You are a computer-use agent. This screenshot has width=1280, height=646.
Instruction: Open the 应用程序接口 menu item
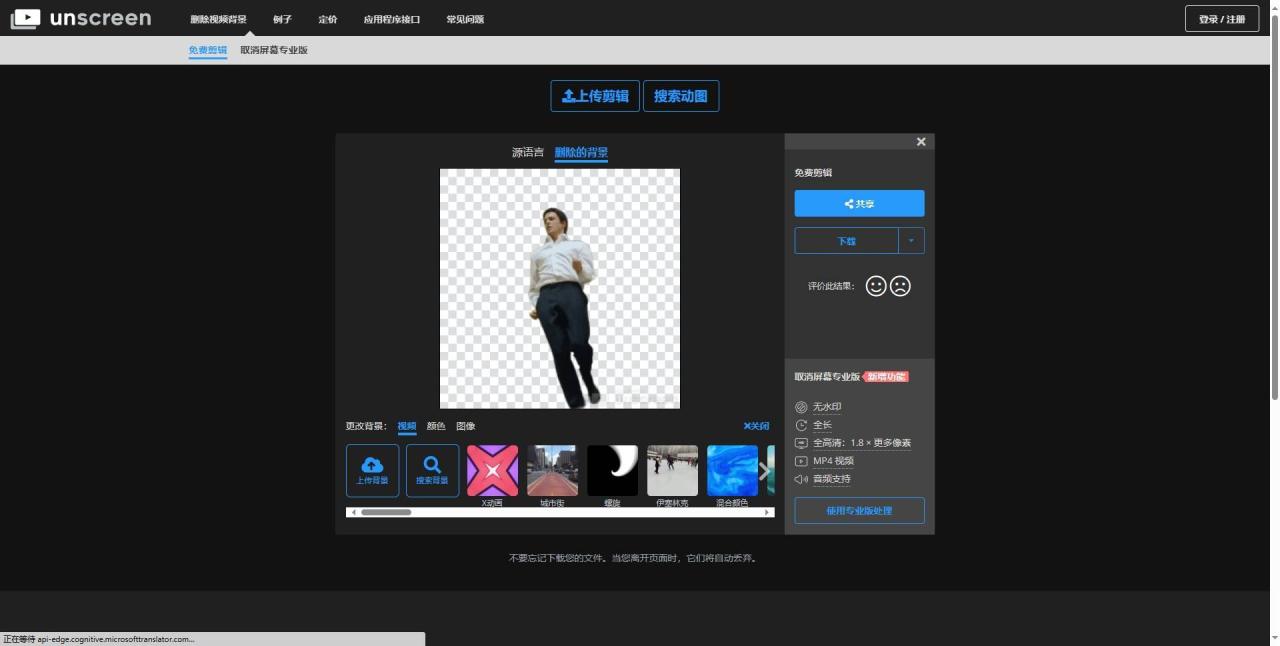pyautogui.click(x=392, y=19)
